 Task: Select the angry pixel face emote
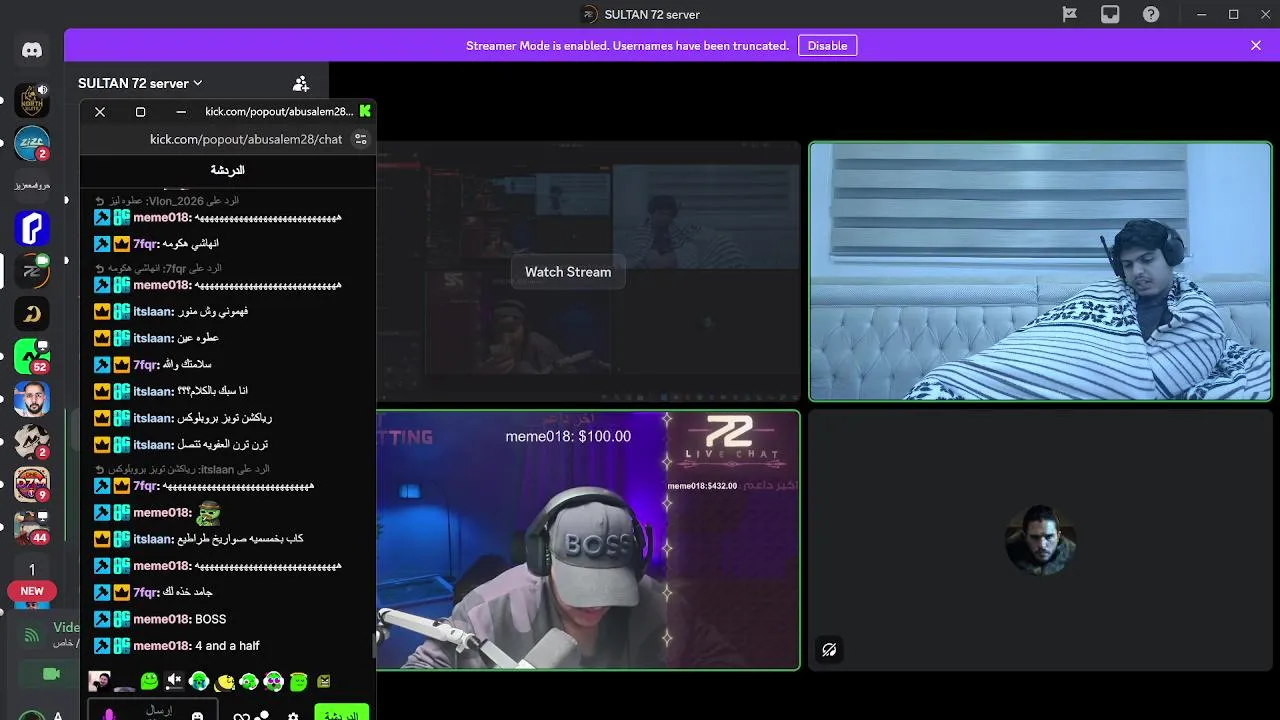tap(323, 682)
